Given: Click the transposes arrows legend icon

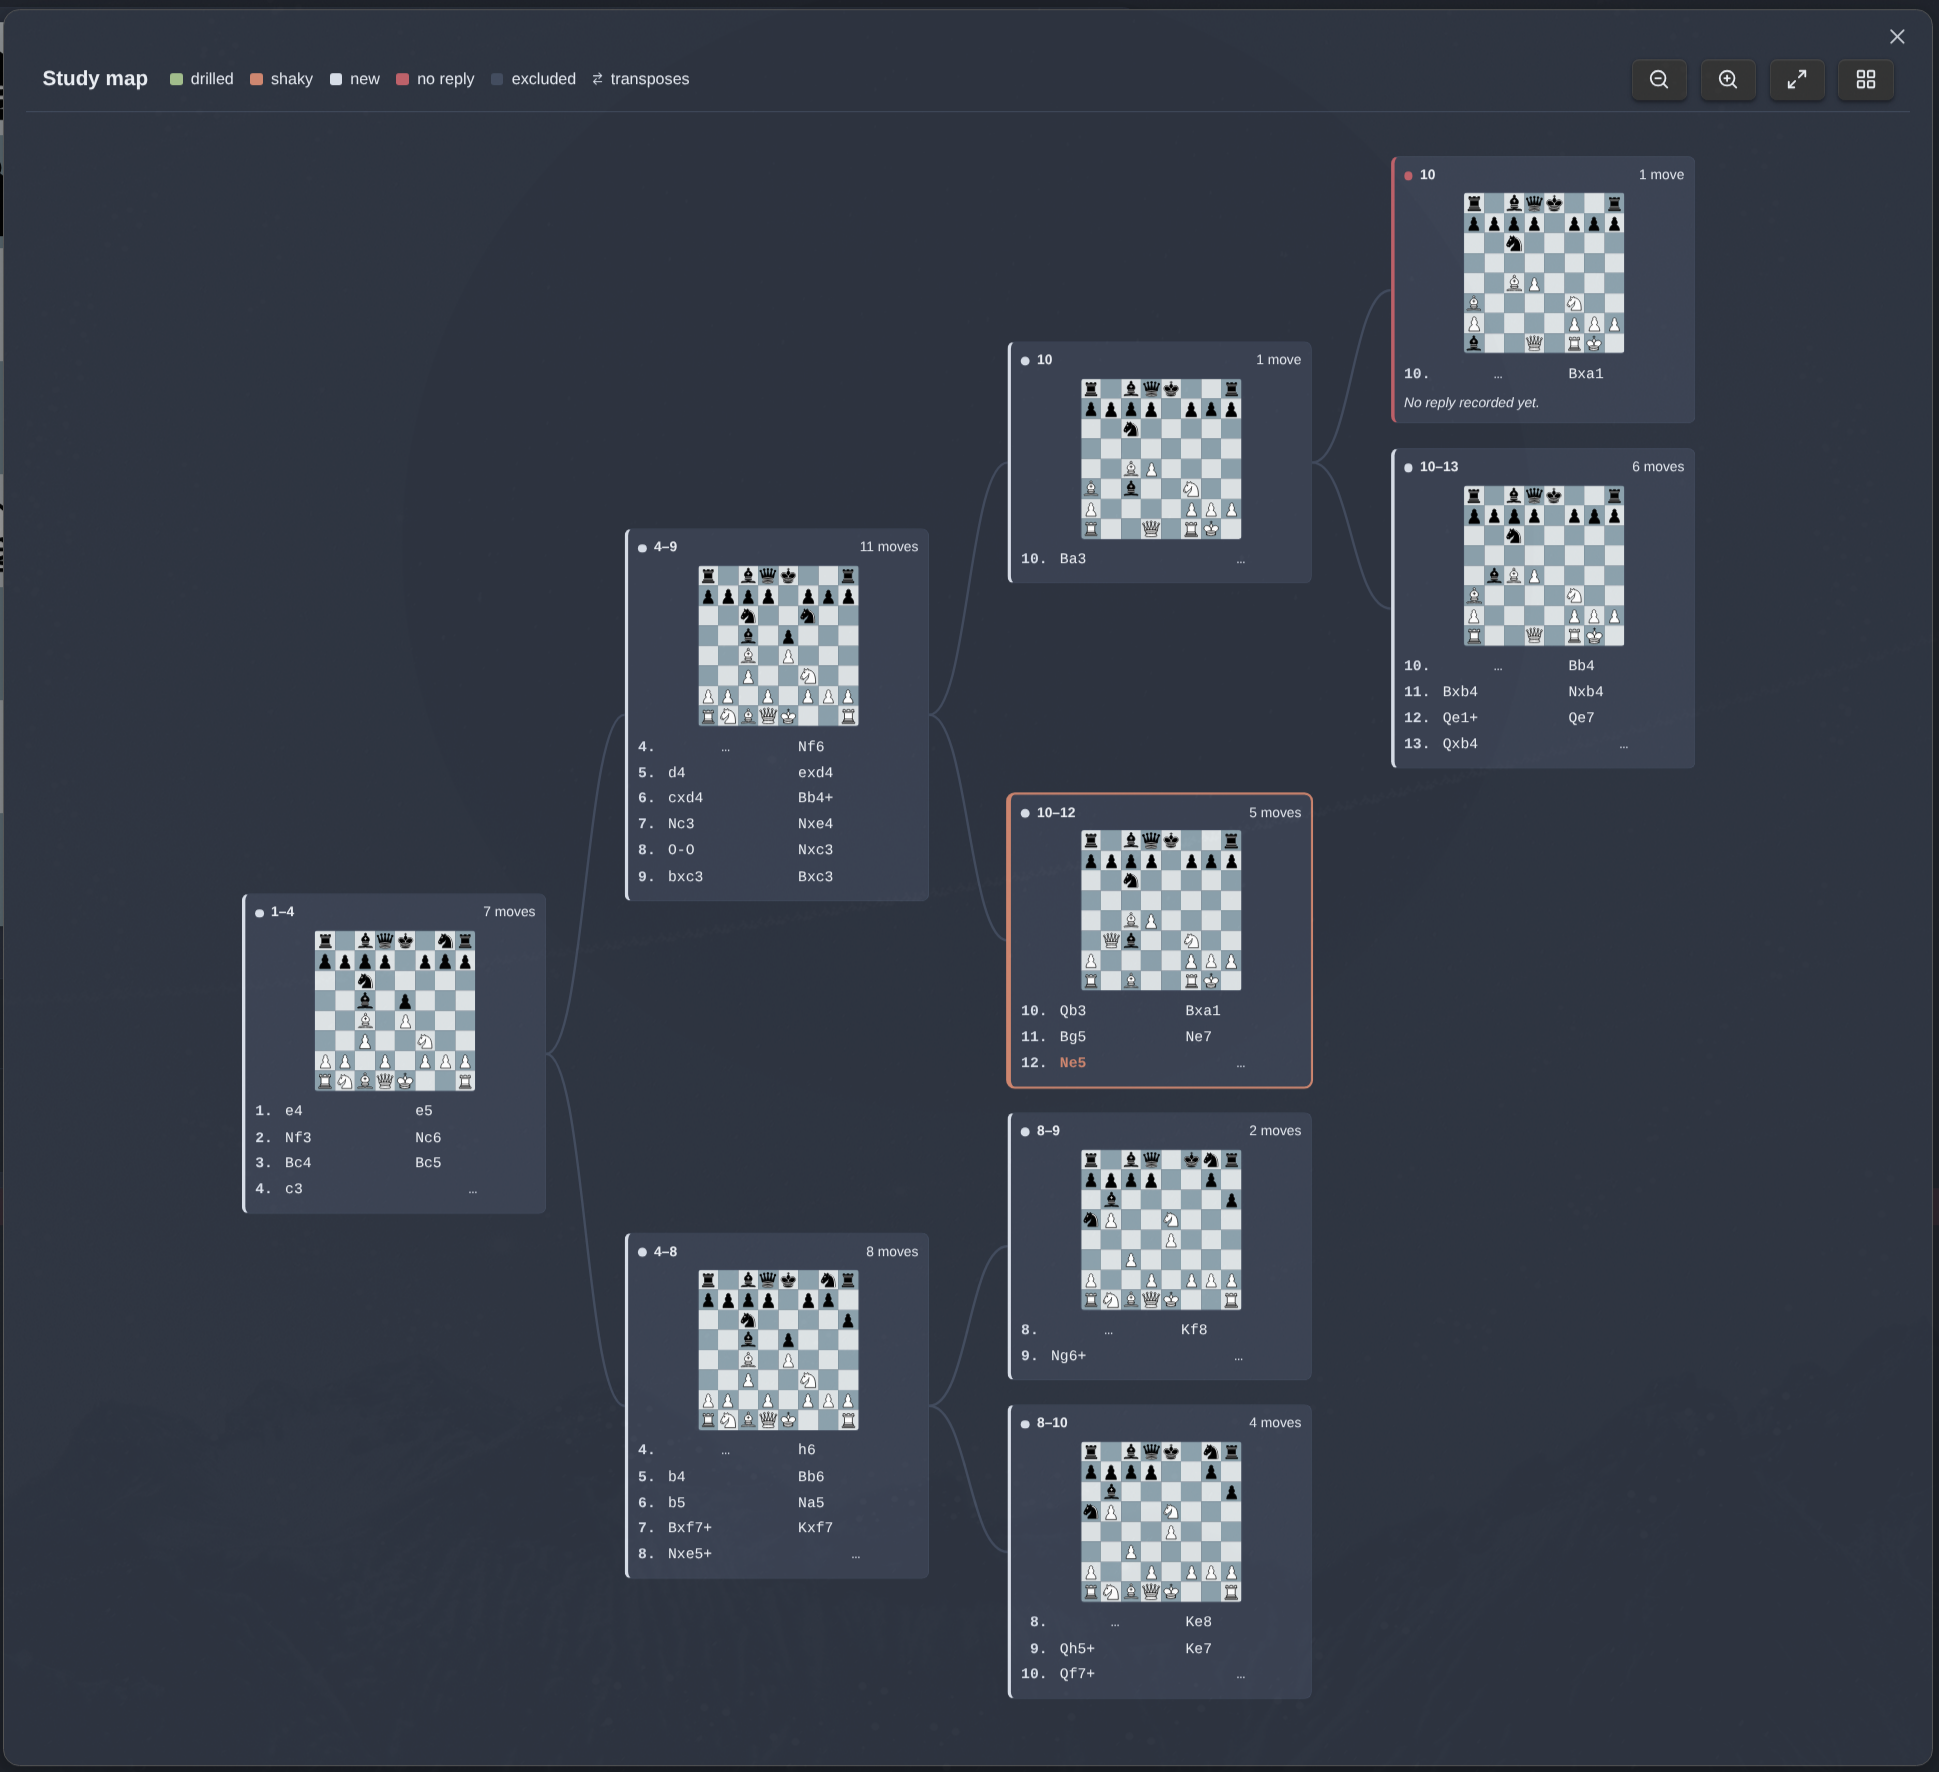Looking at the screenshot, I should [597, 79].
